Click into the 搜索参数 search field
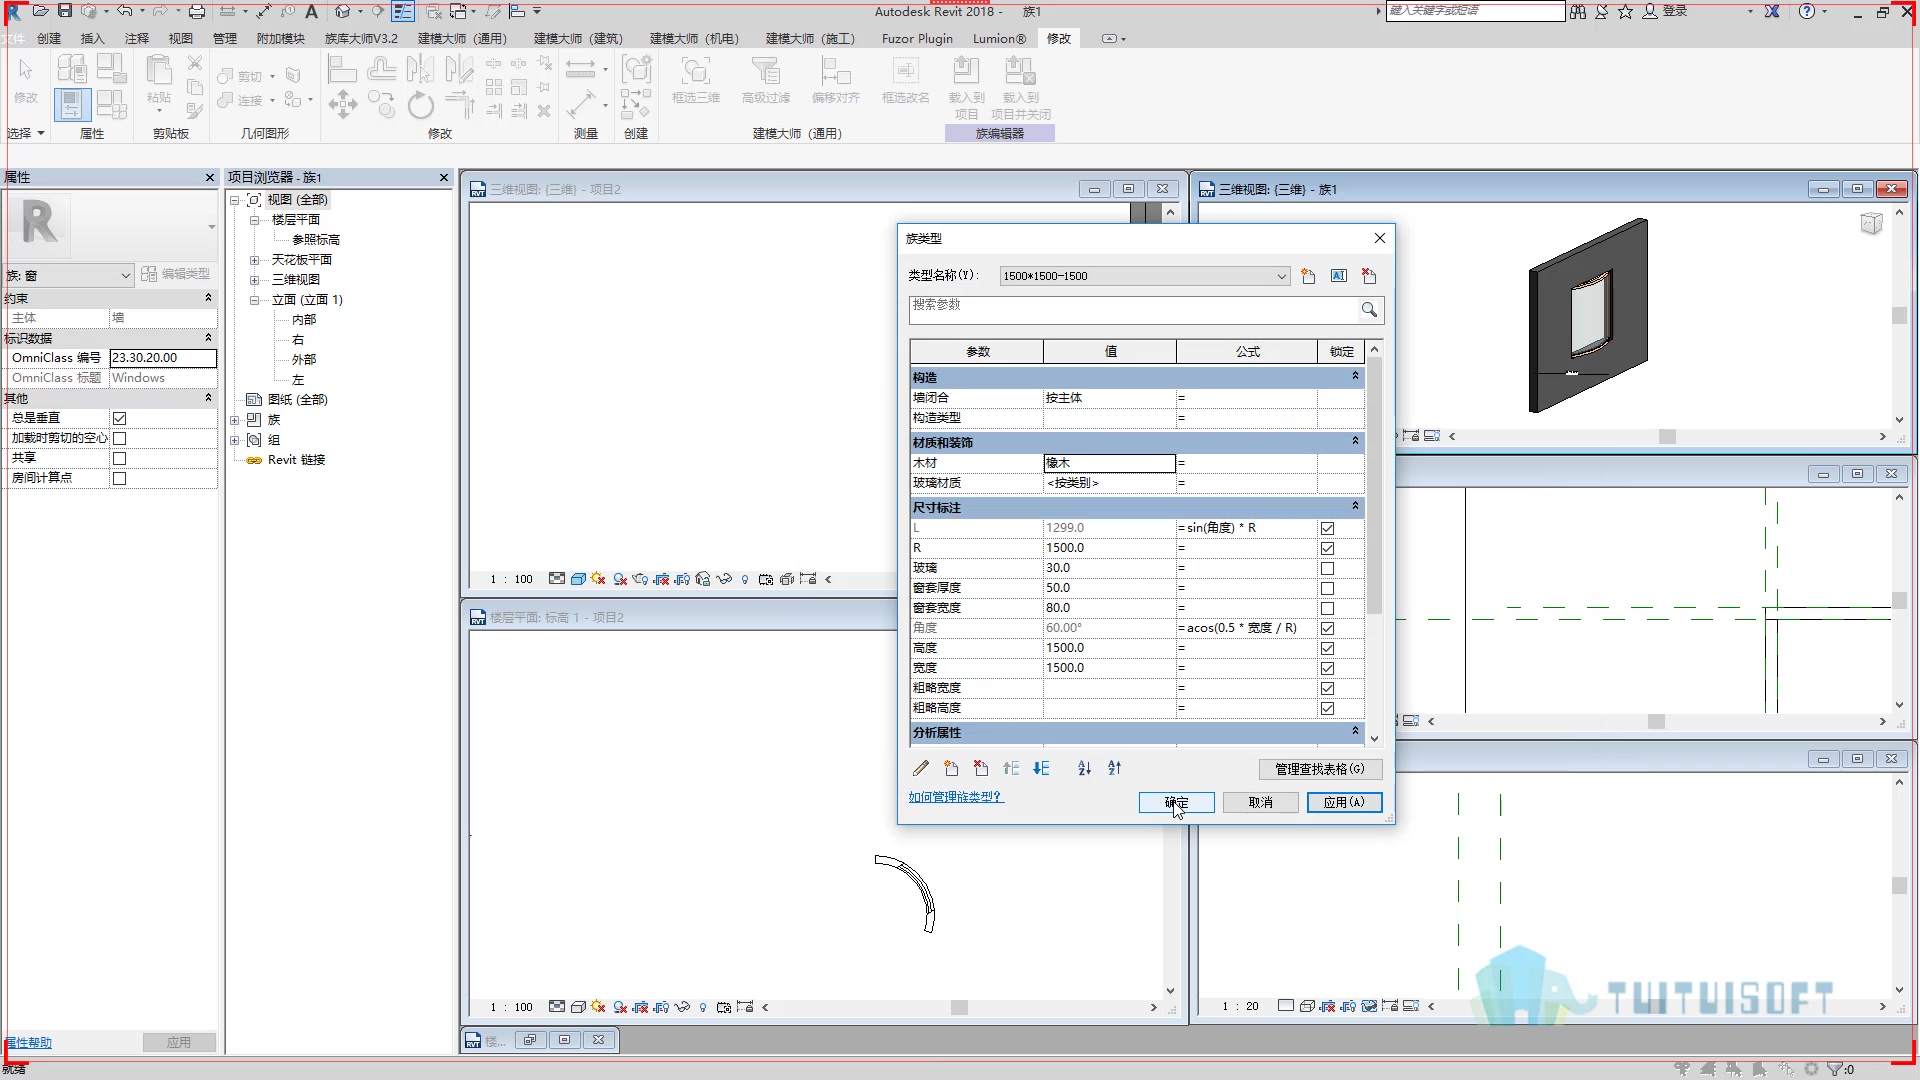The width and height of the screenshot is (1920, 1080). point(1133,310)
